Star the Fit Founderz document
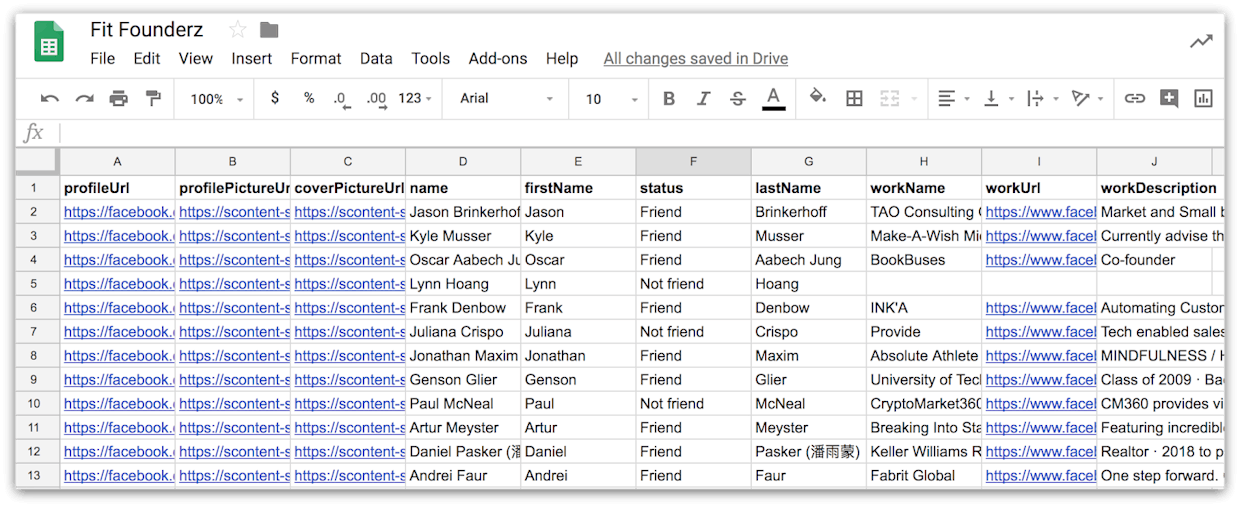 click(x=237, y=29)
